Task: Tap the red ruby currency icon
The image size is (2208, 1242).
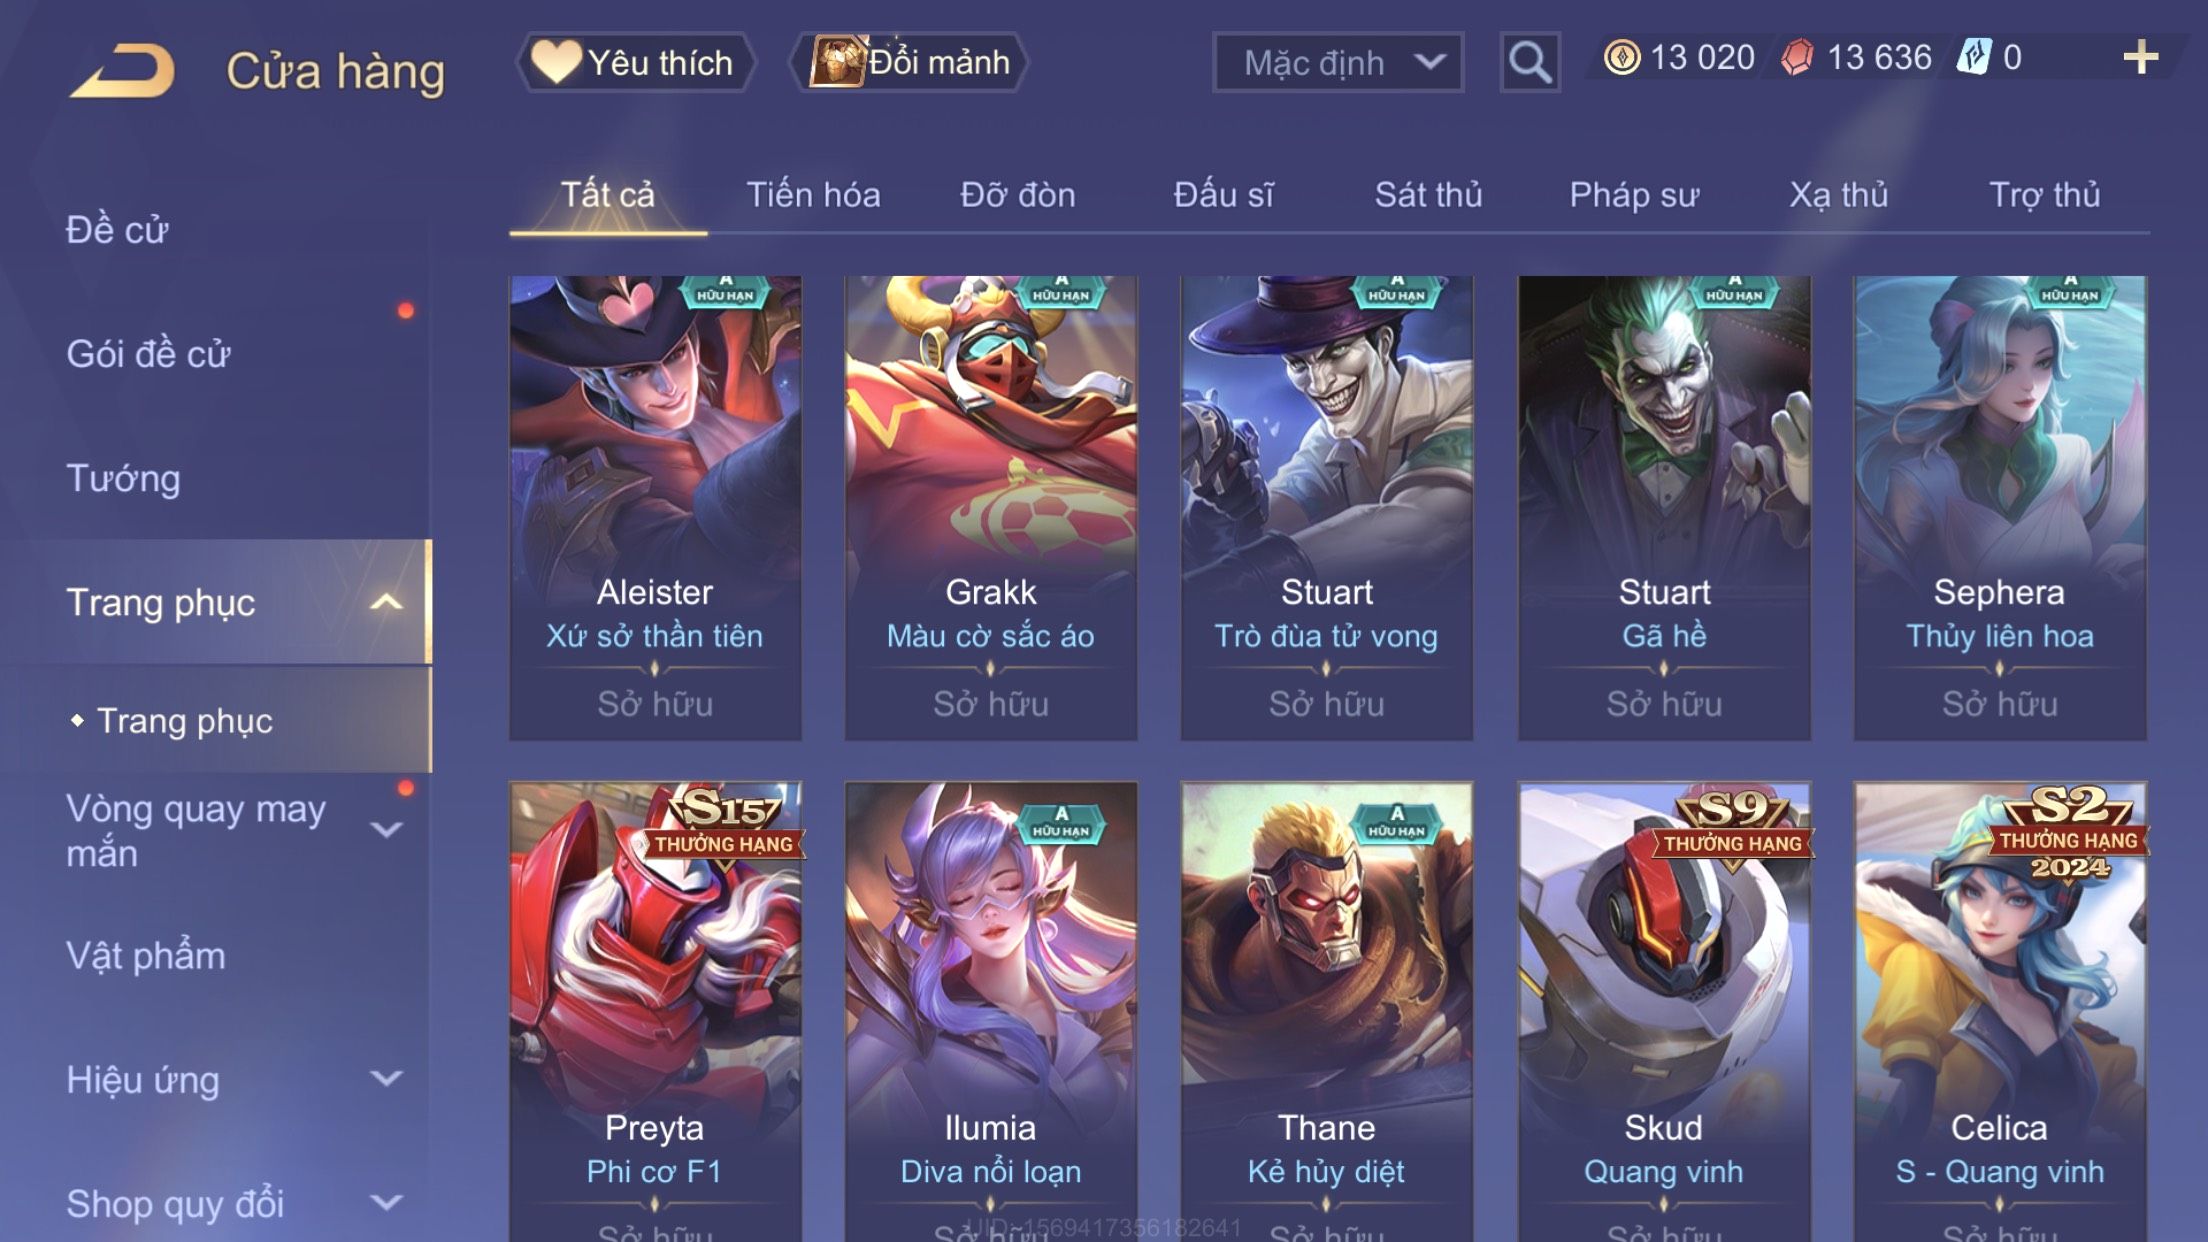Action: point(1797,57)
